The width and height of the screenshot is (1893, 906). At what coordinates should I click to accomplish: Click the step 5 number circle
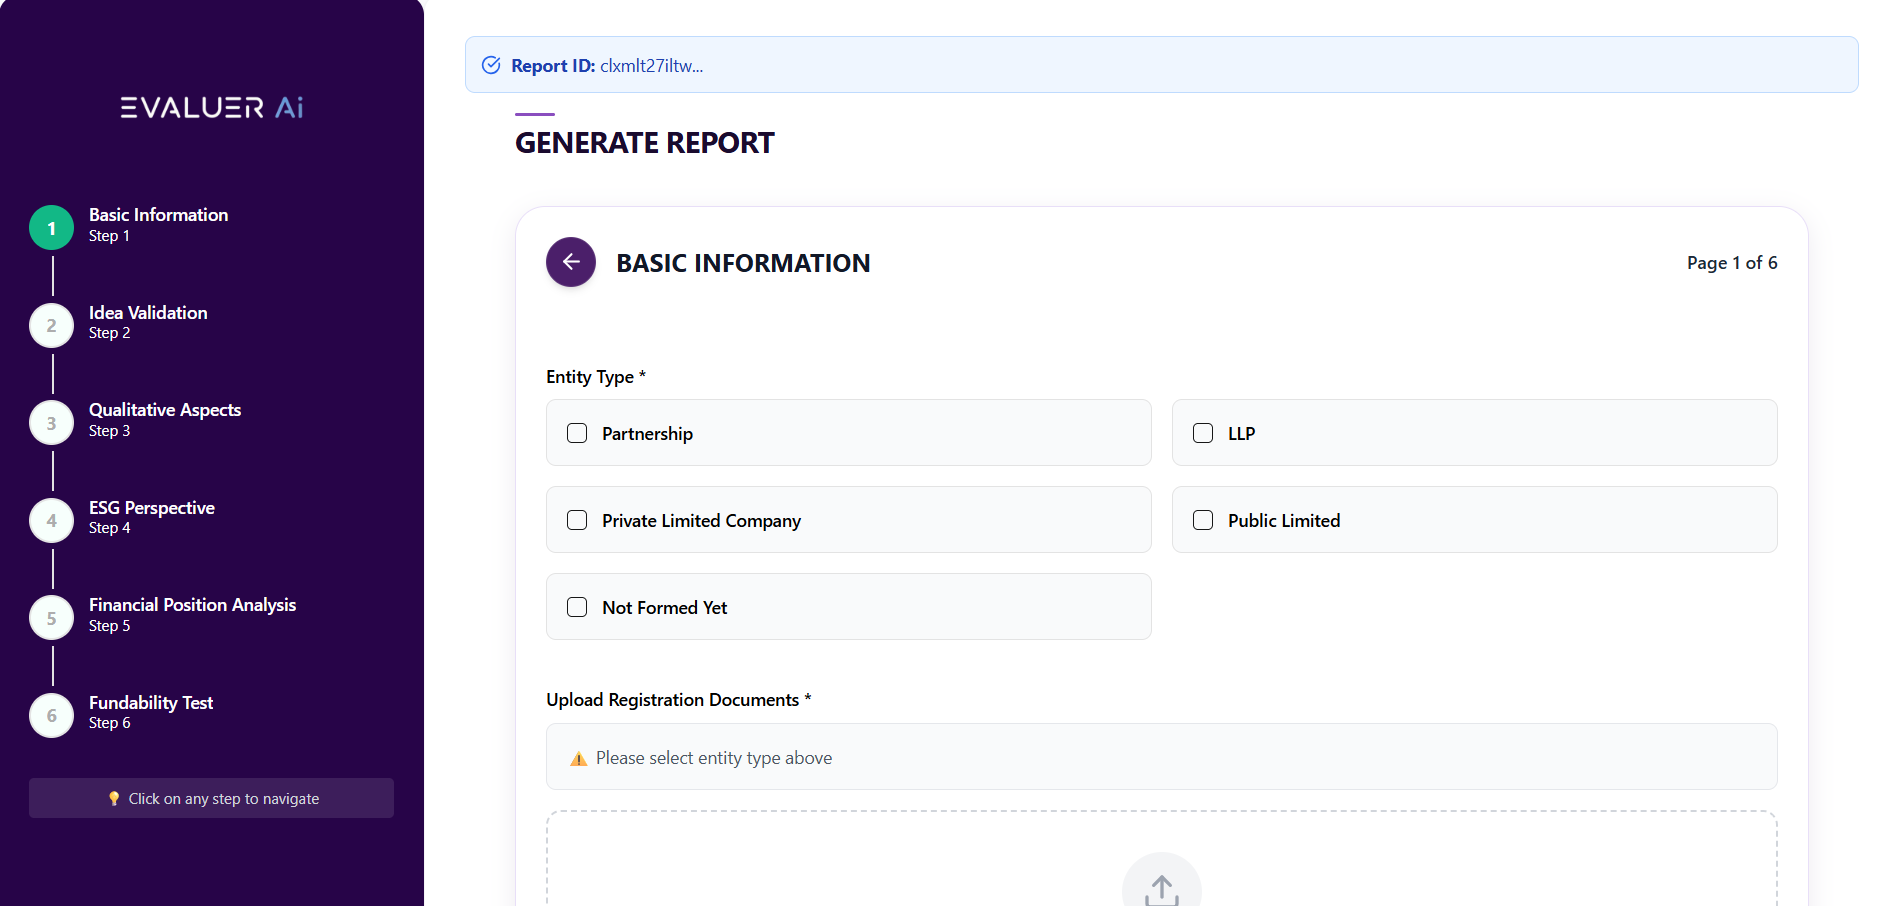point(52,618)
